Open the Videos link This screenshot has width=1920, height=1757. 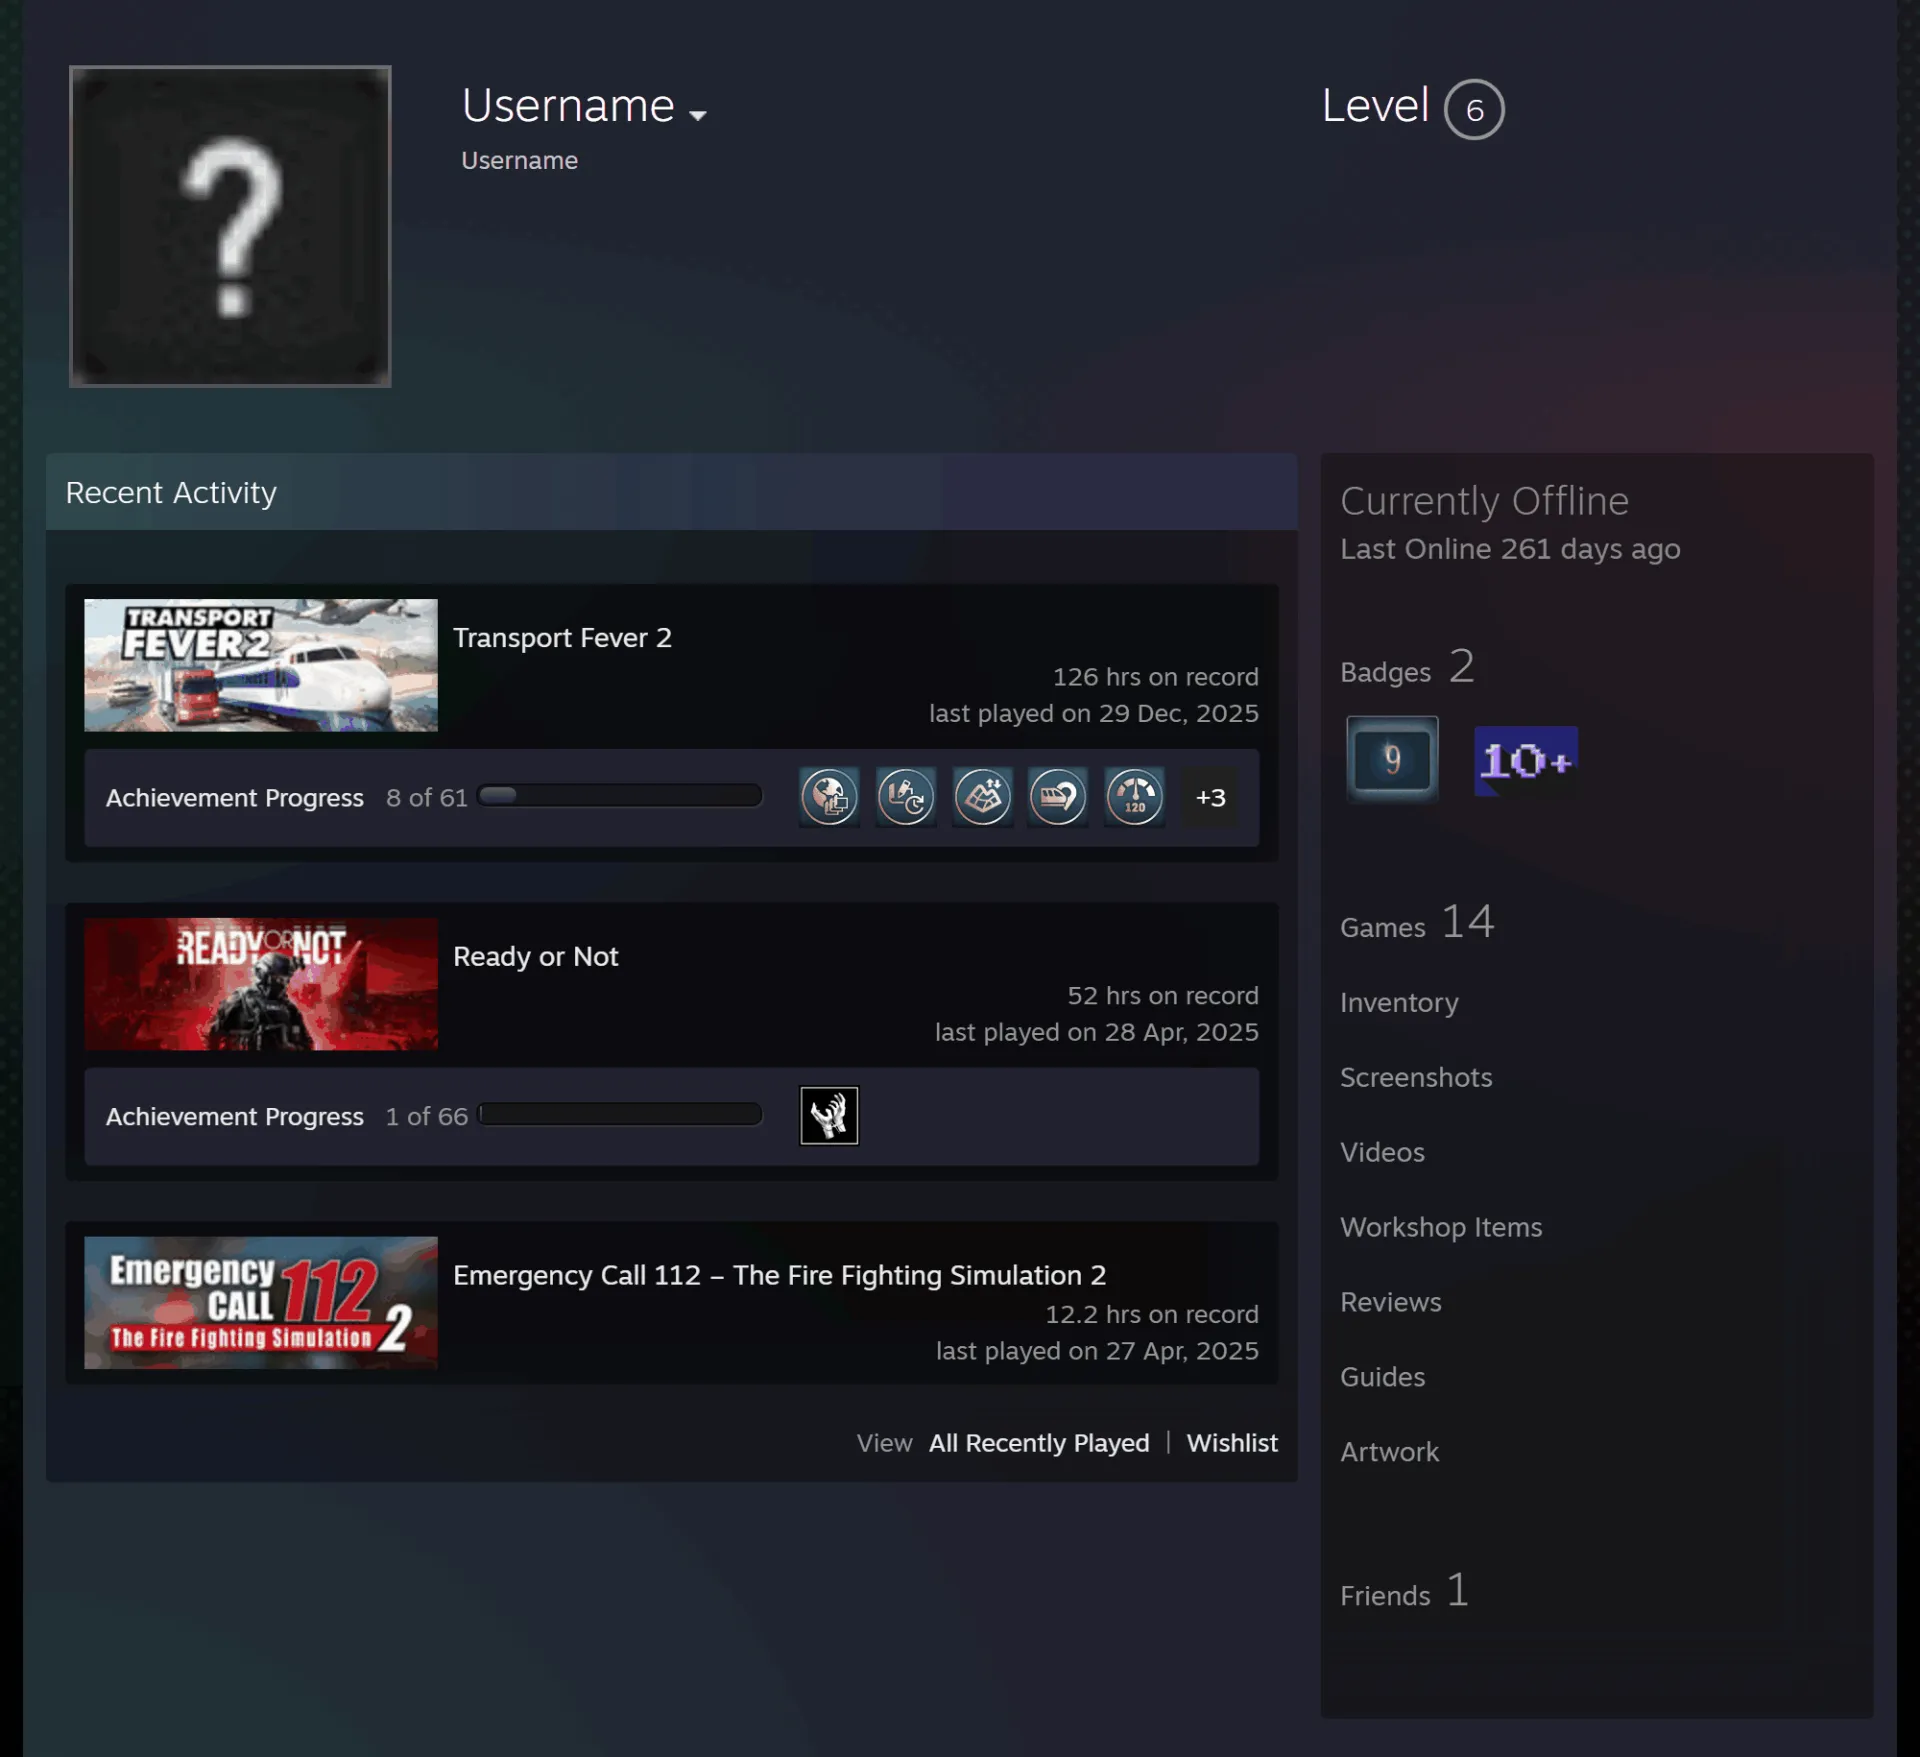coord(1382,1153)
